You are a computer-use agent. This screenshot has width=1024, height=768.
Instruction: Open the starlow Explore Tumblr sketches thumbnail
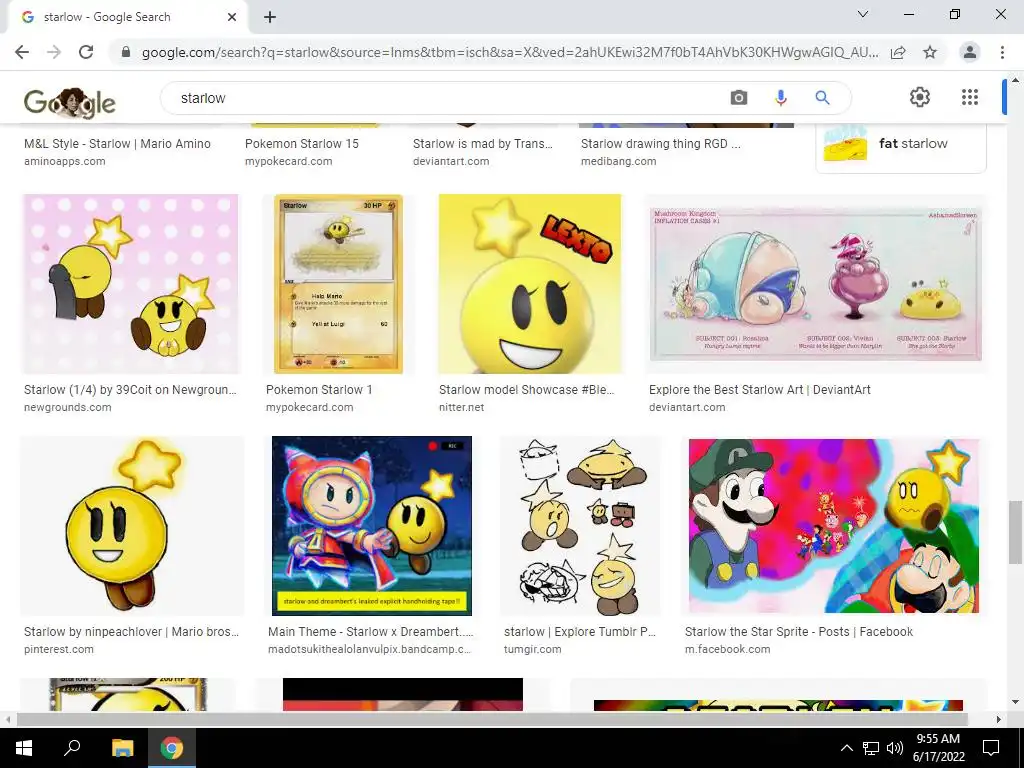point(580,526)
